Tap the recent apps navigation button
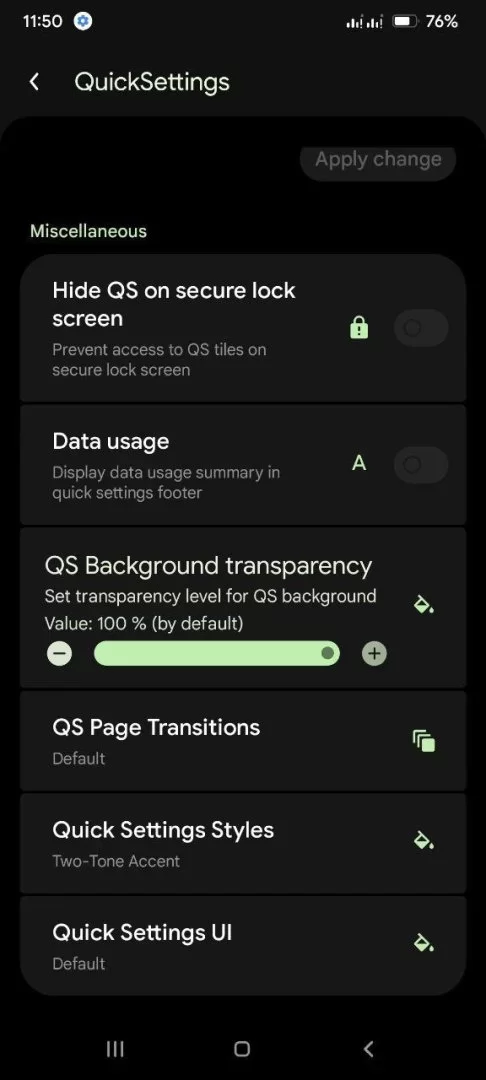Image resolution: width=486 pixels, height=1080 pixels. click(115, 1049)
